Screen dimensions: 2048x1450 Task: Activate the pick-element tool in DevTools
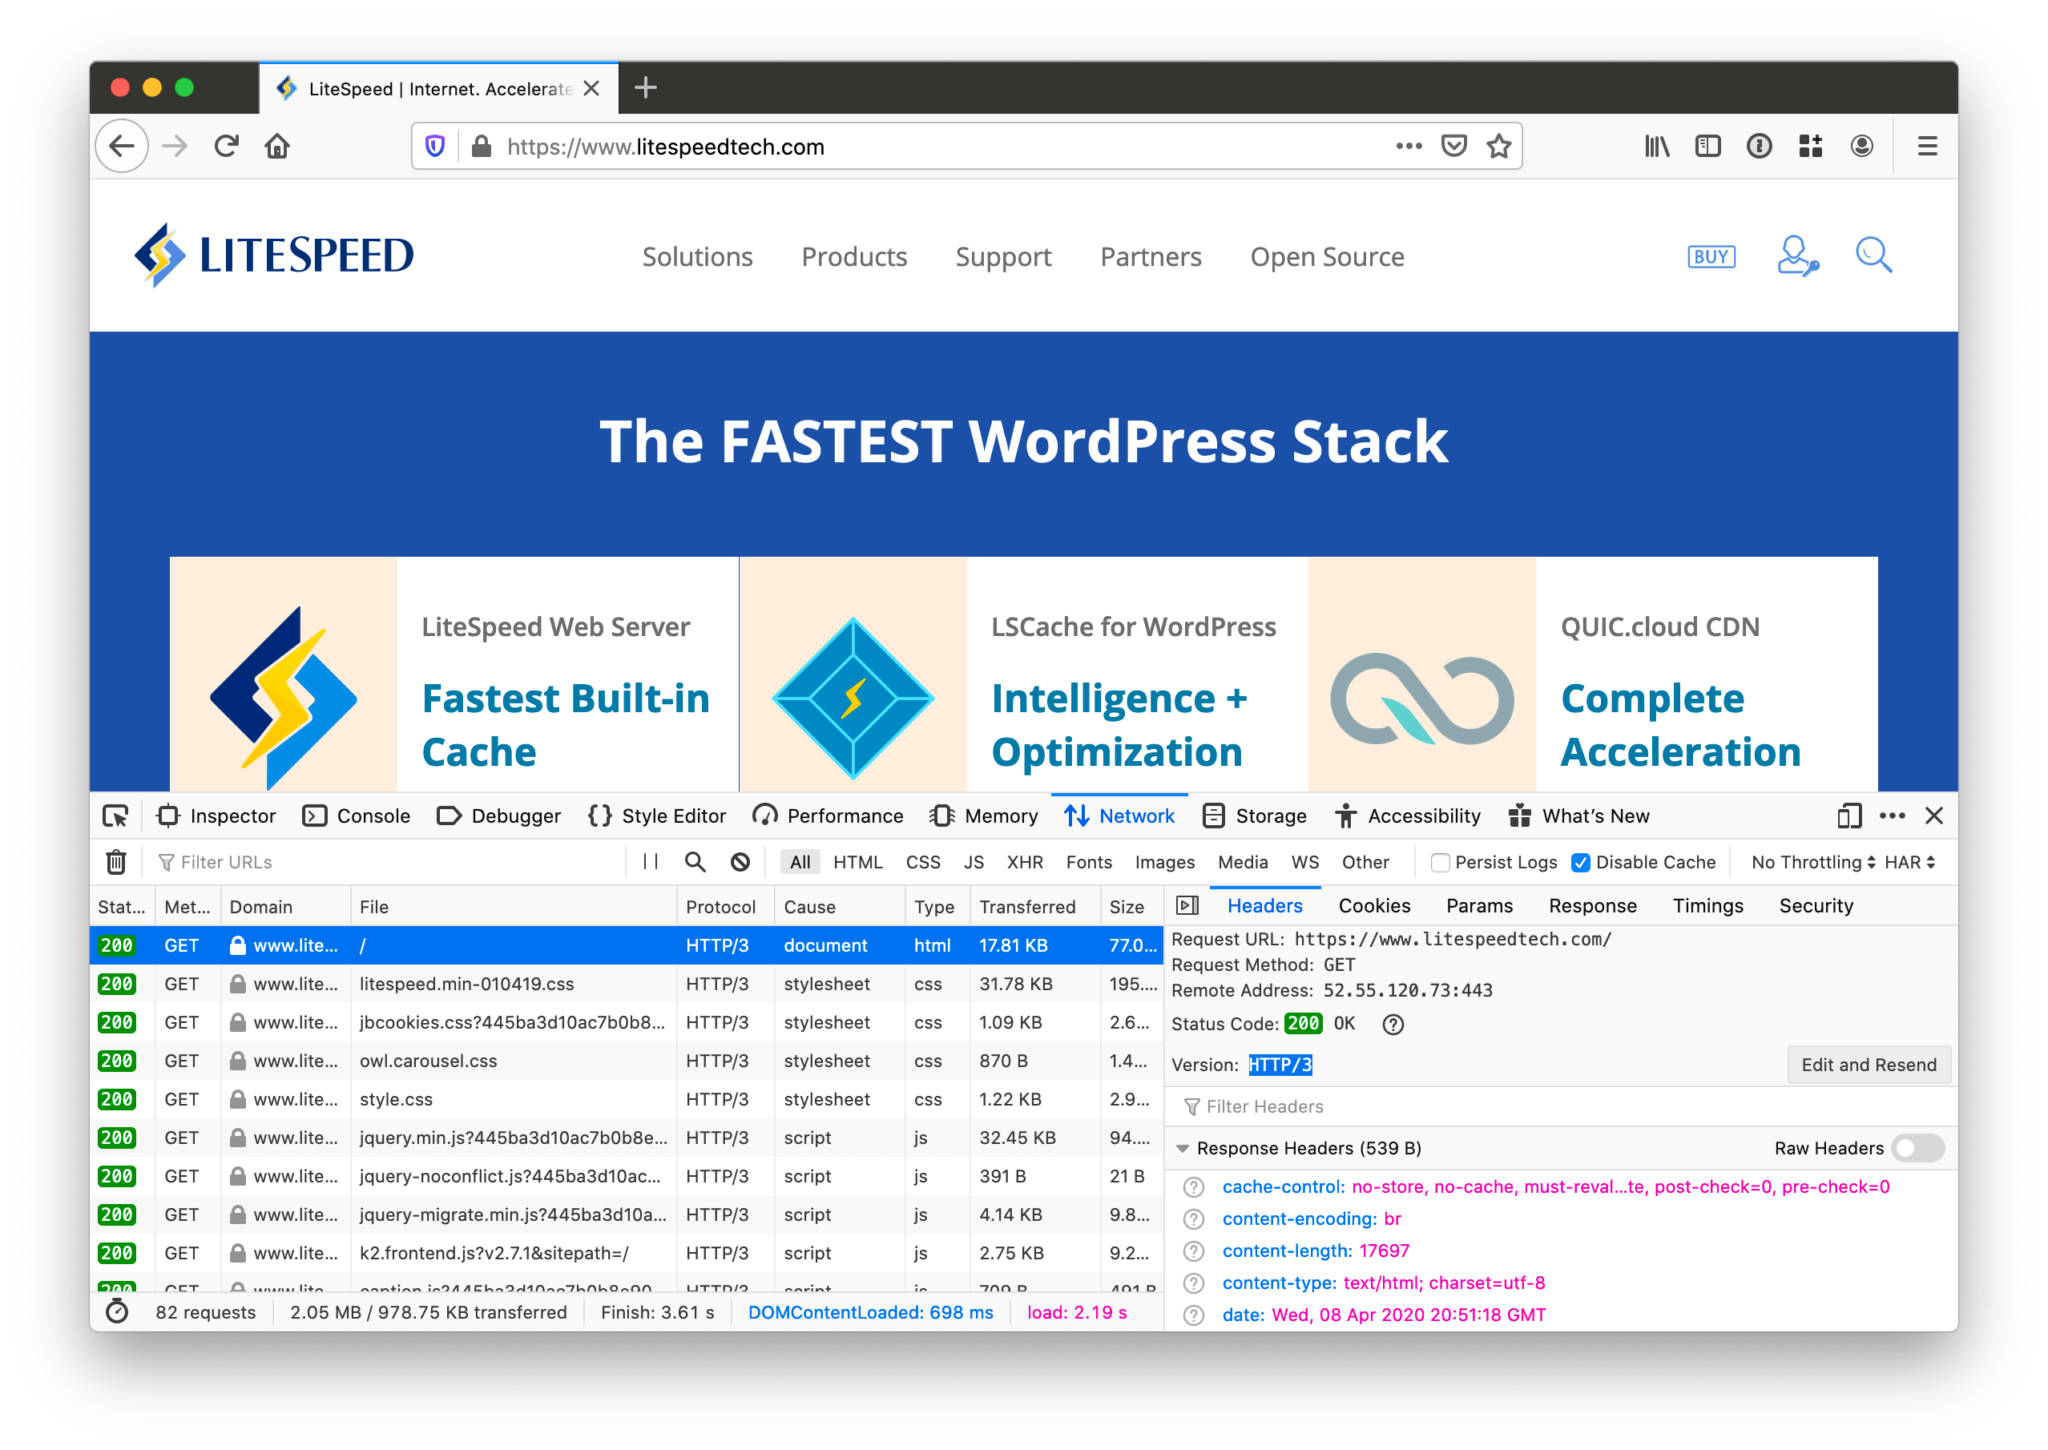[115, 815]
